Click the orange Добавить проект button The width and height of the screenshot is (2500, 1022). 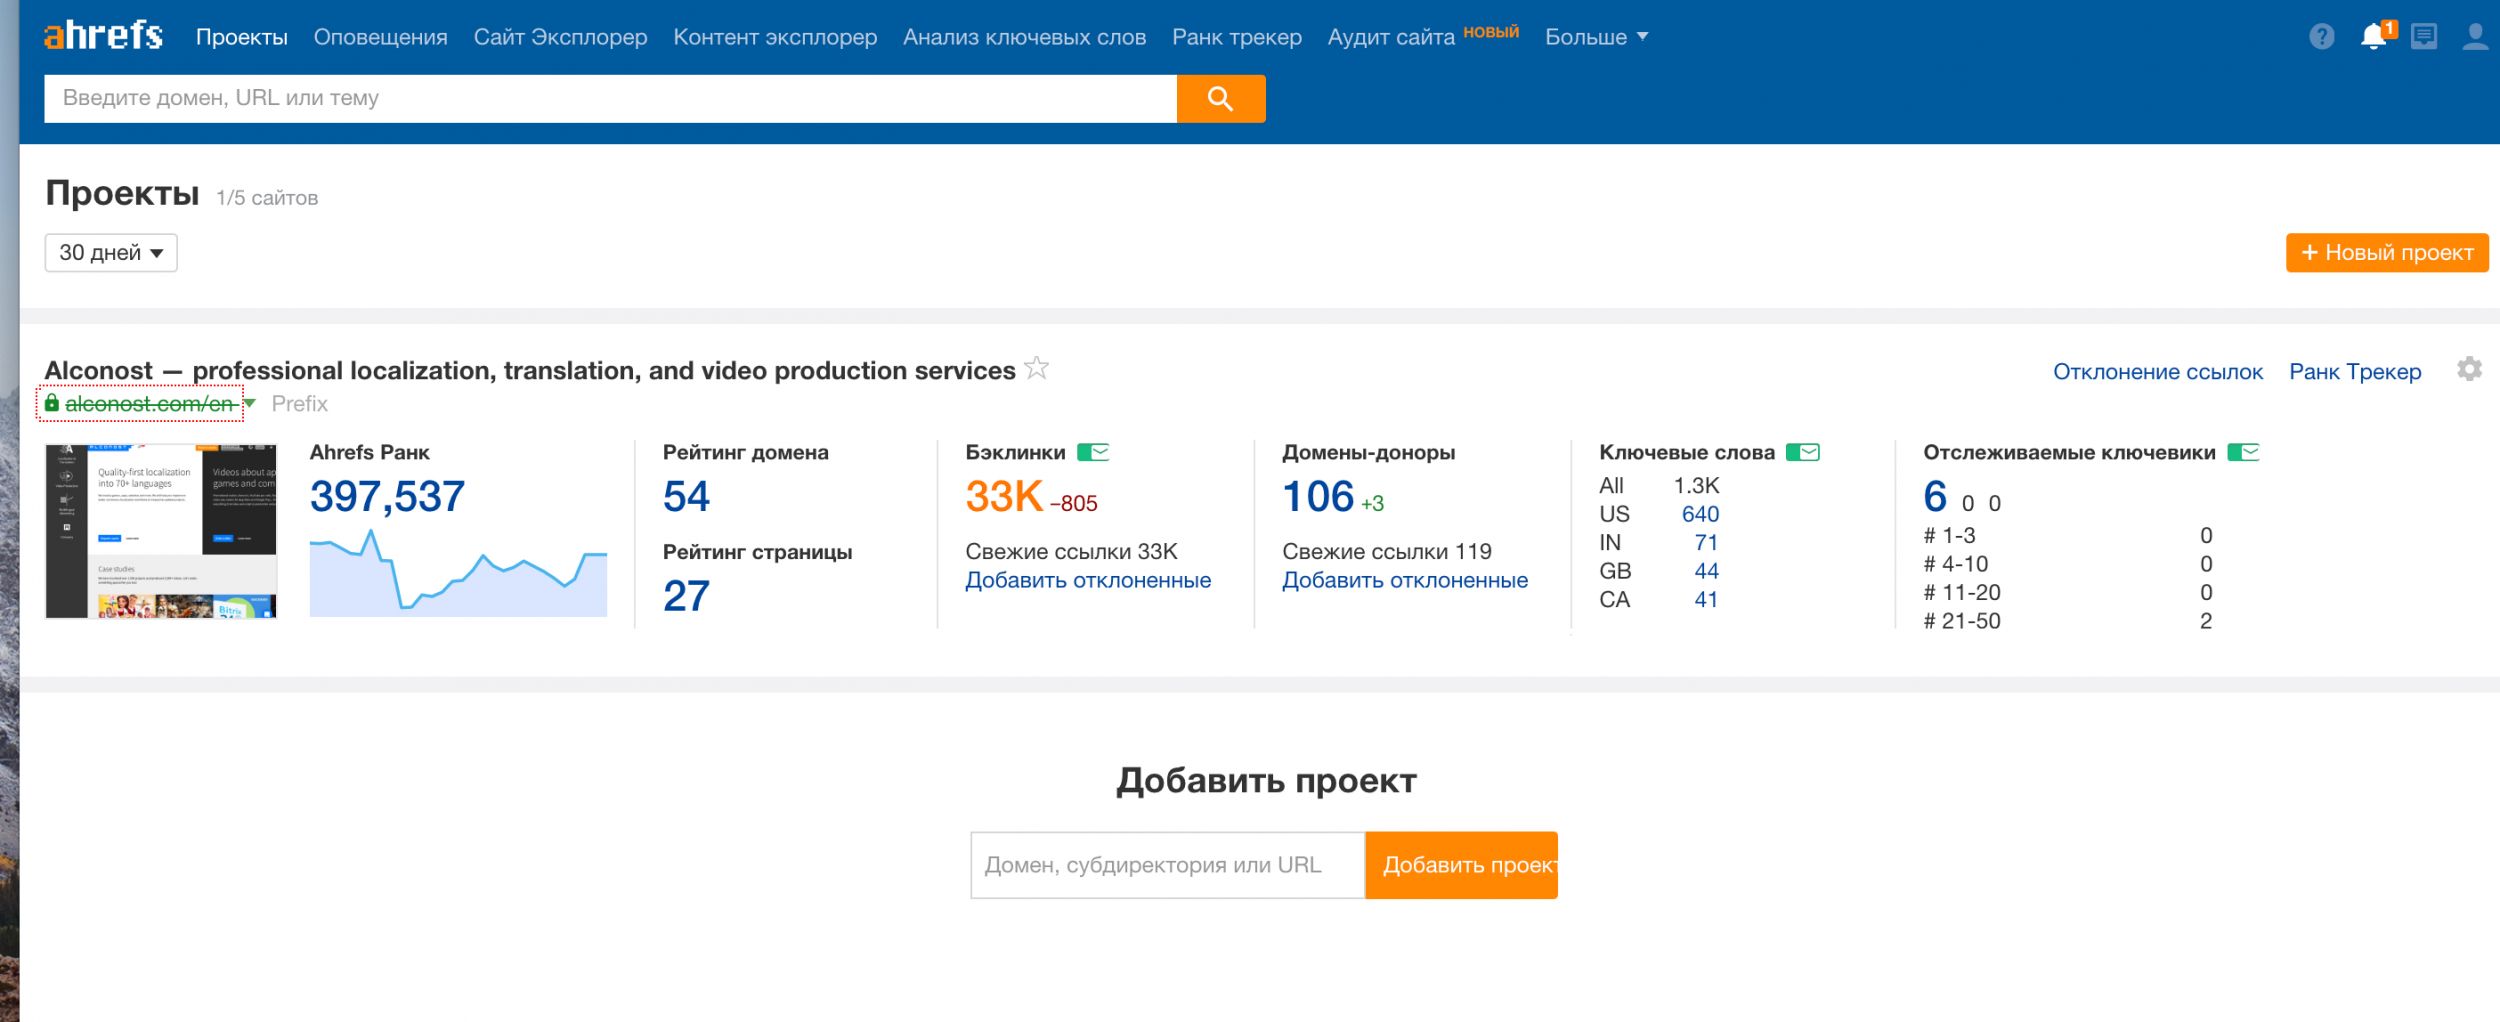click(x=1461, y=865)
